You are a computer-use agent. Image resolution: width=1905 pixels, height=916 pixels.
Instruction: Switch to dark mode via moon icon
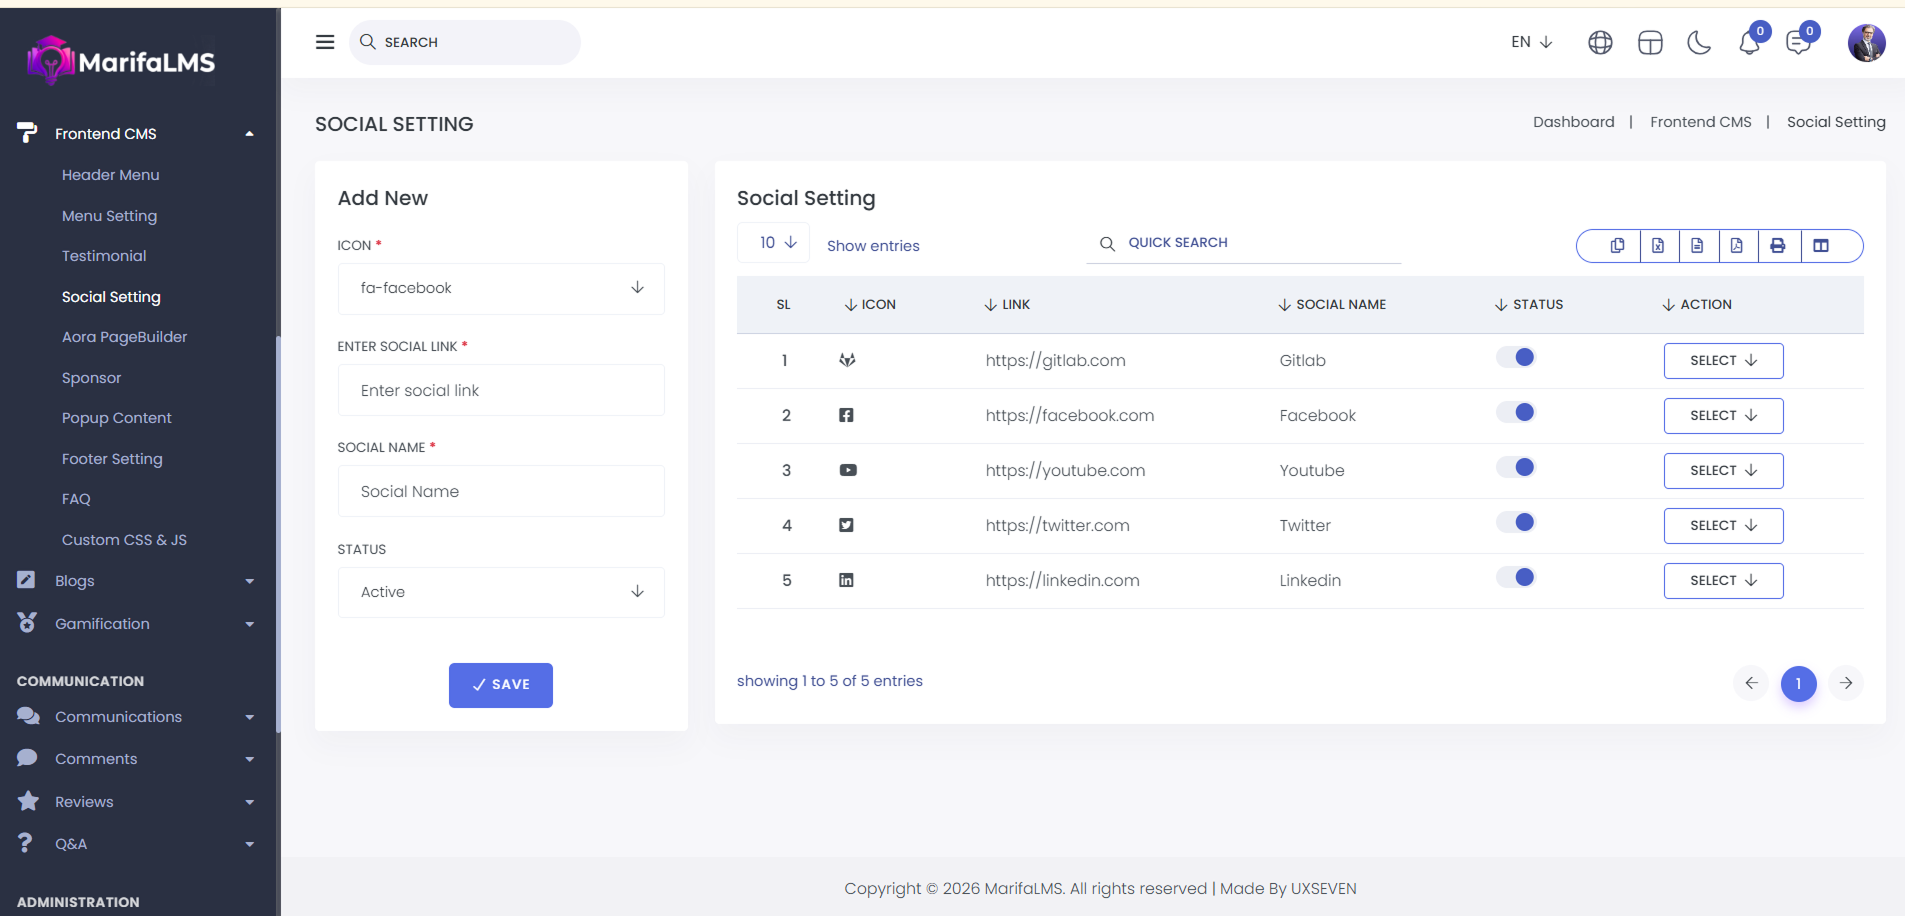1699,42
